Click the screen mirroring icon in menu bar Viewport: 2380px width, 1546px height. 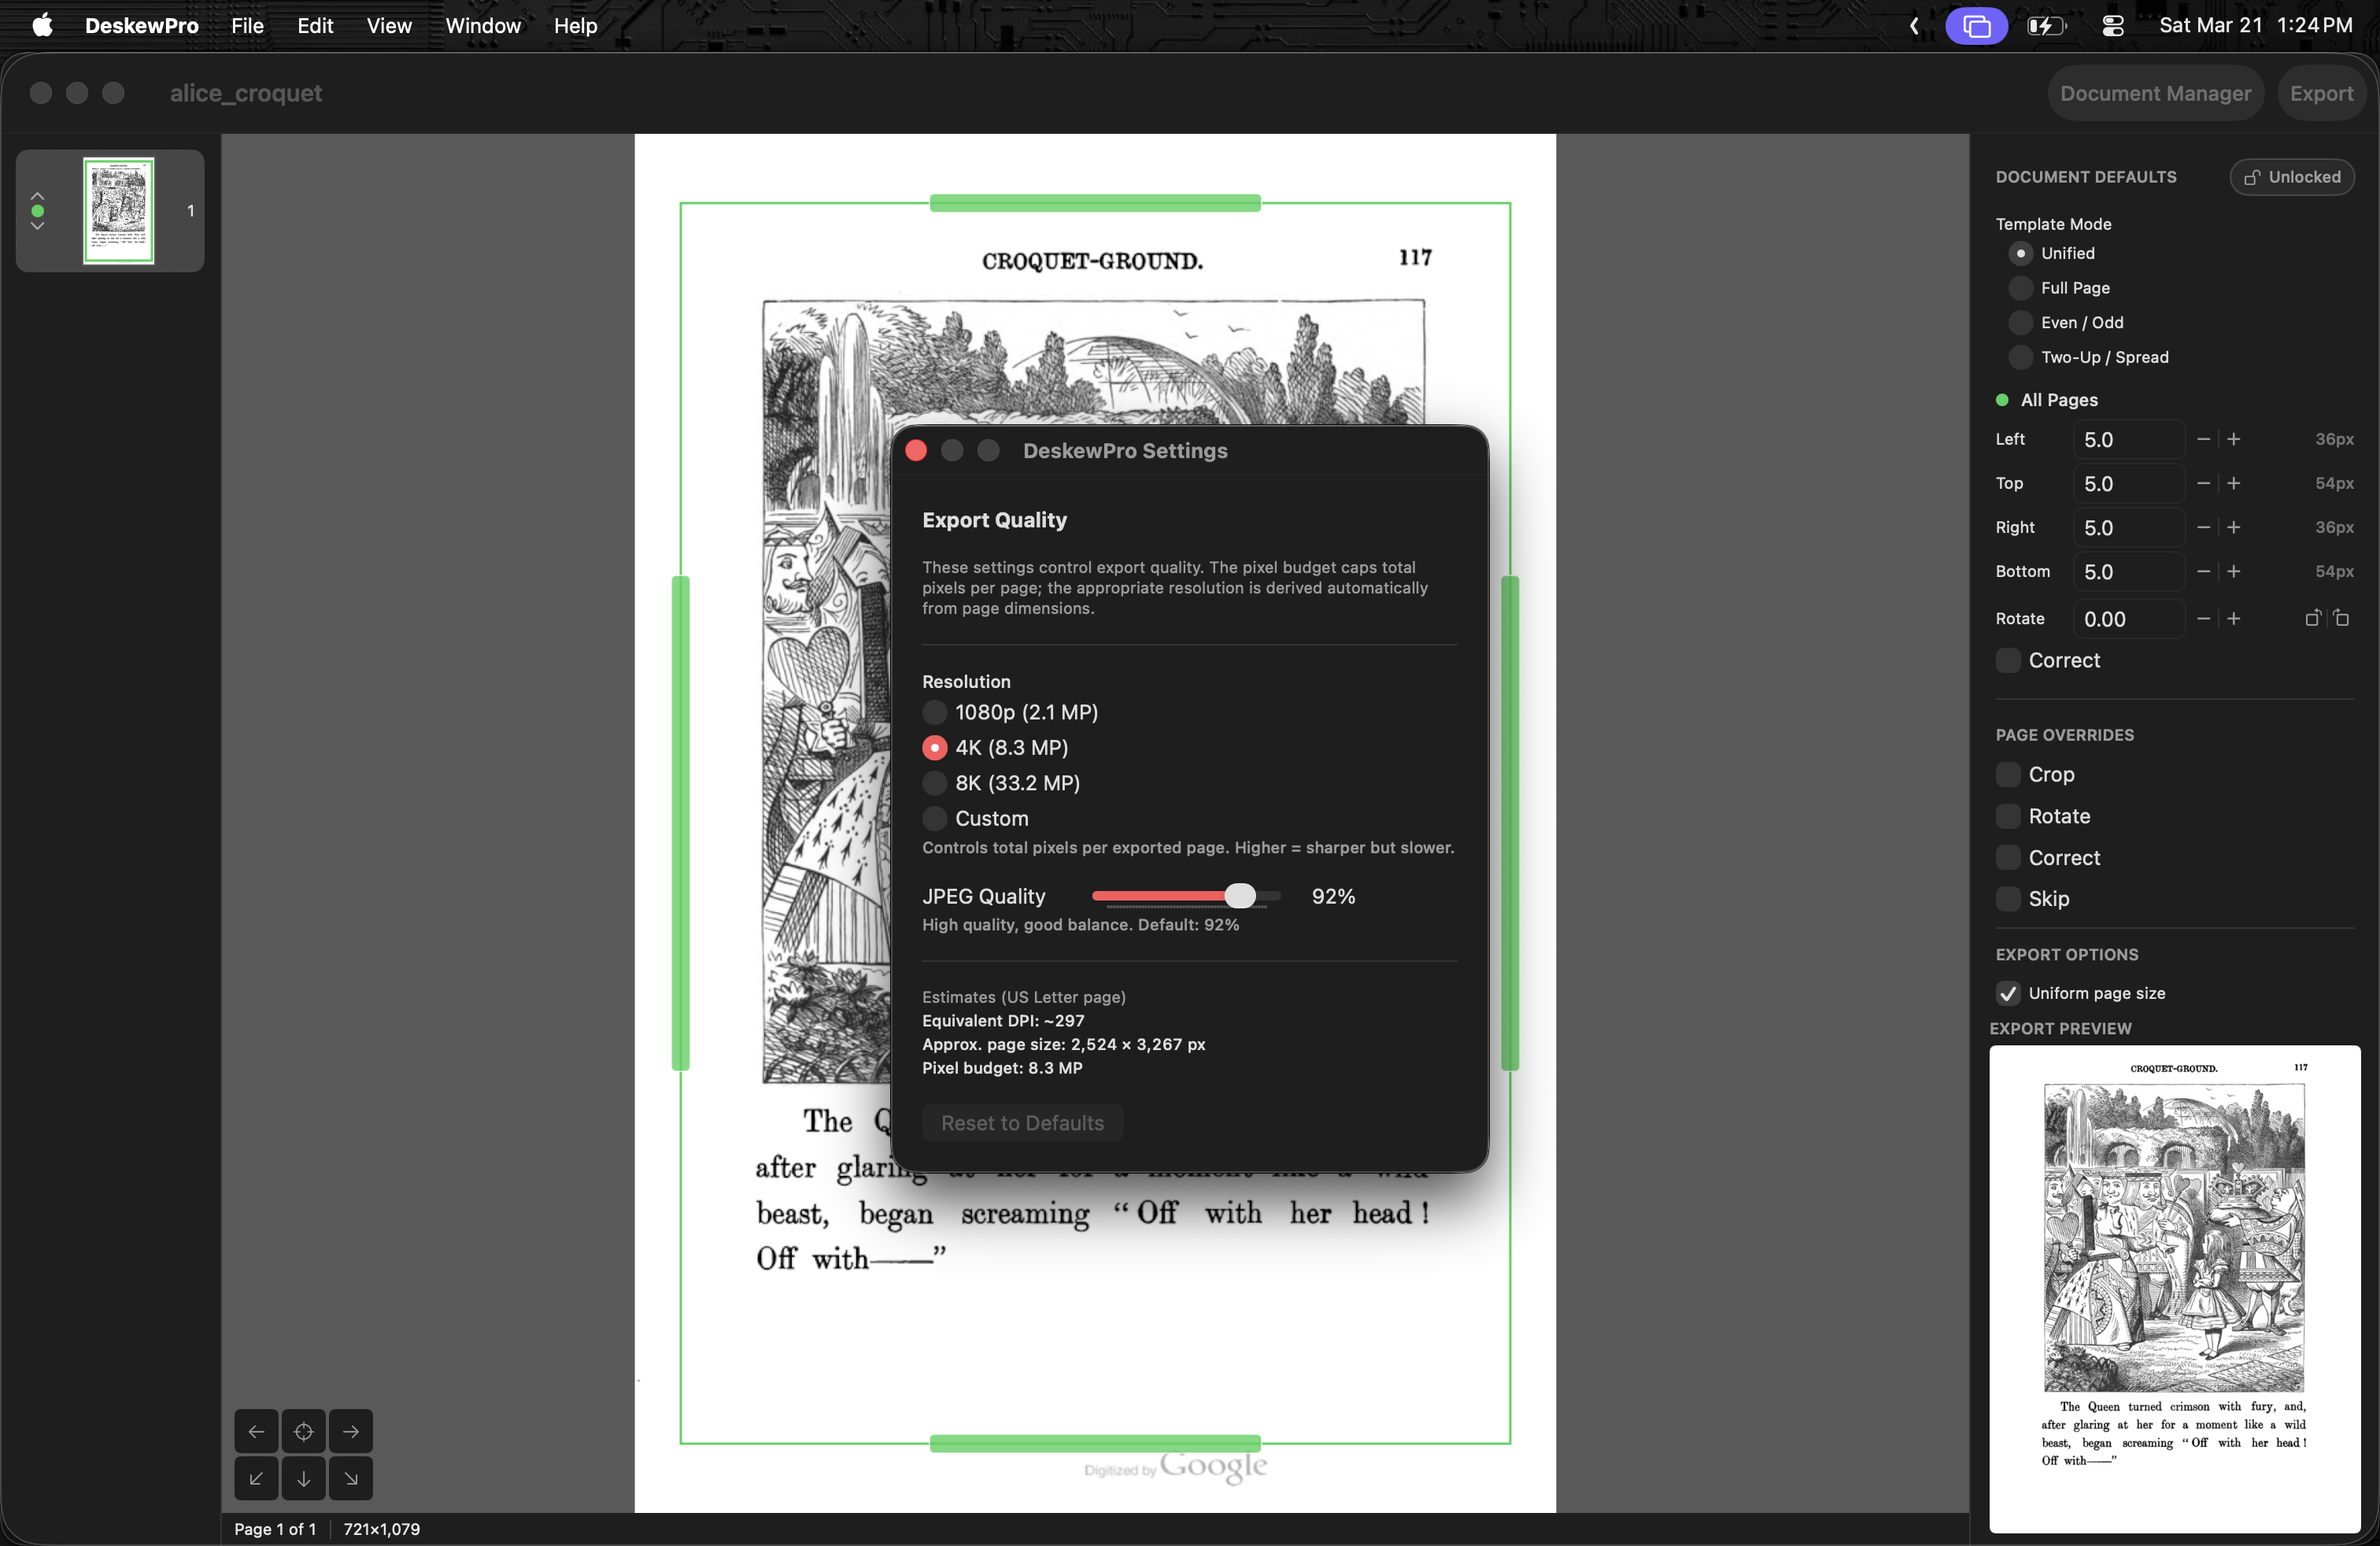click(x=1976, y=25)
